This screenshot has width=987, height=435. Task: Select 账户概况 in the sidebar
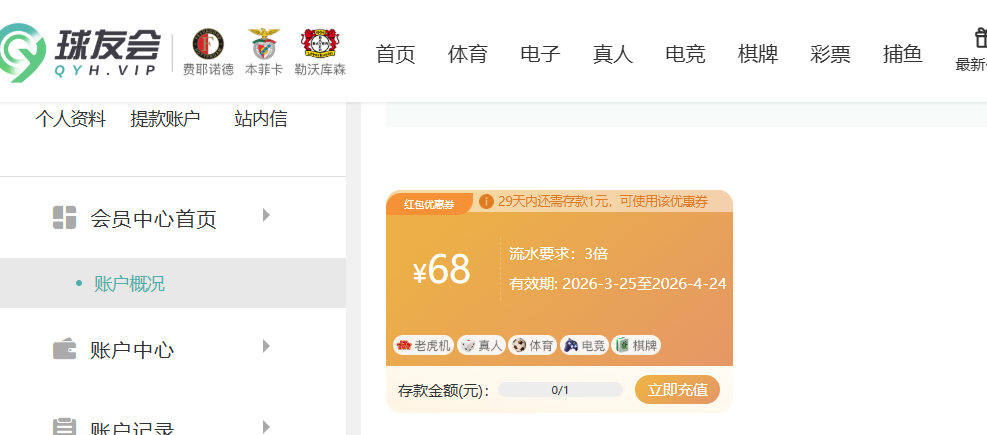[129, 284]
